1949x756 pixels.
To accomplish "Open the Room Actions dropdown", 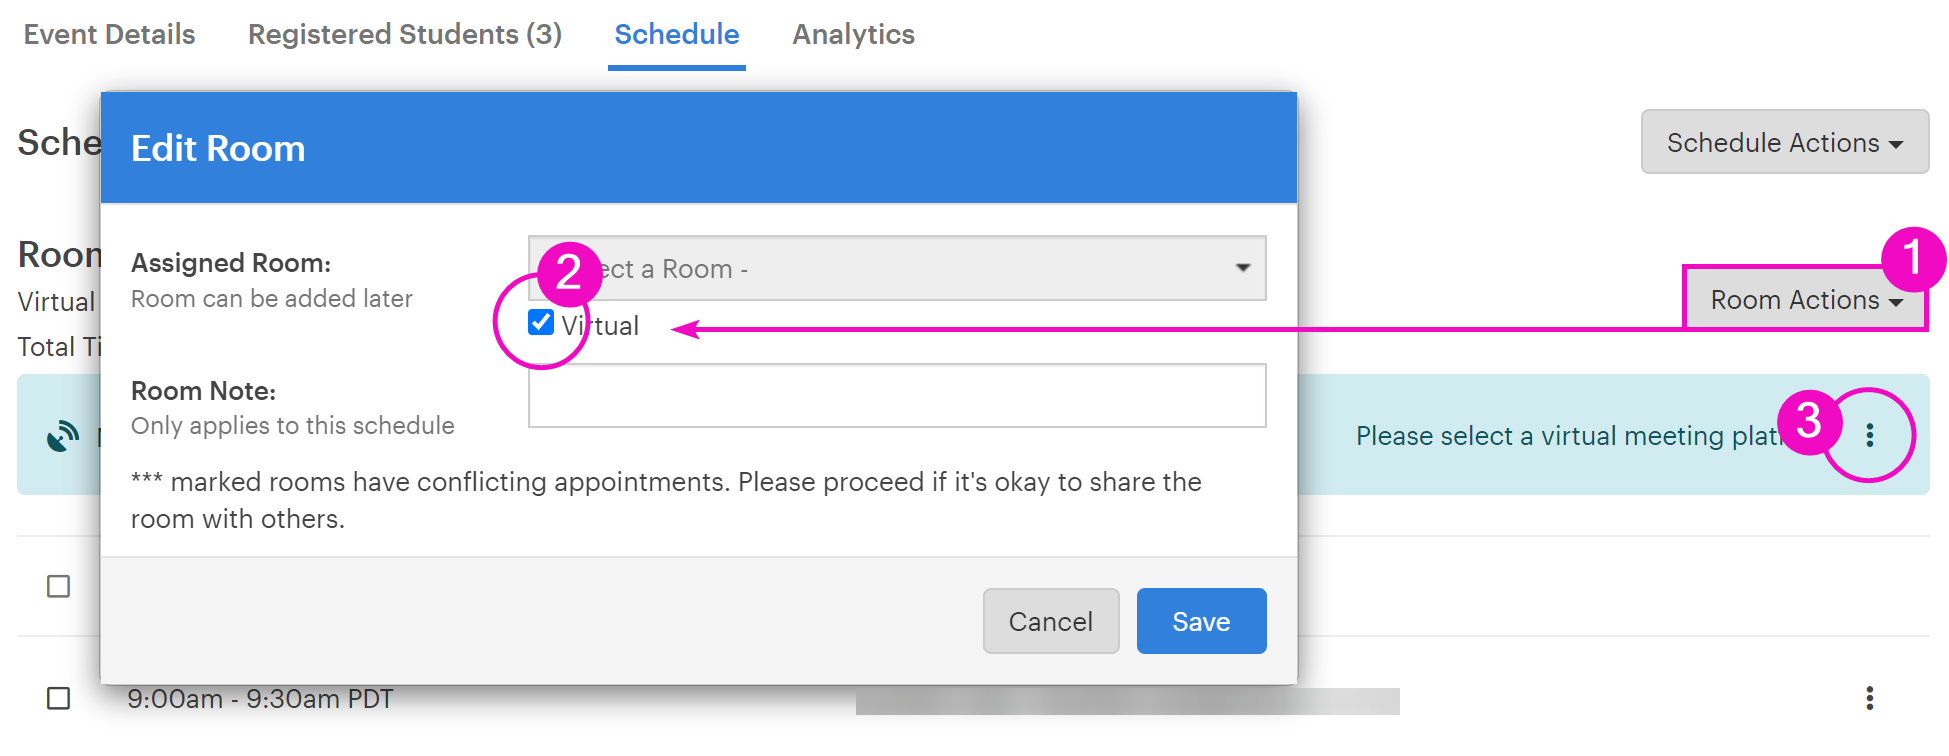I will click(x=1805, y=300).
